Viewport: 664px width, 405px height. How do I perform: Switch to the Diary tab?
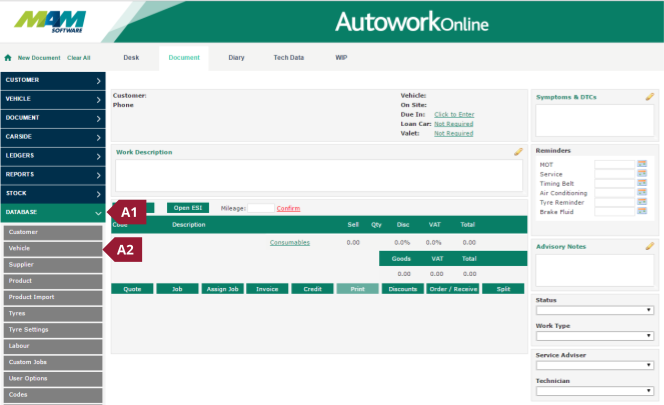click(x=236, y=58)
